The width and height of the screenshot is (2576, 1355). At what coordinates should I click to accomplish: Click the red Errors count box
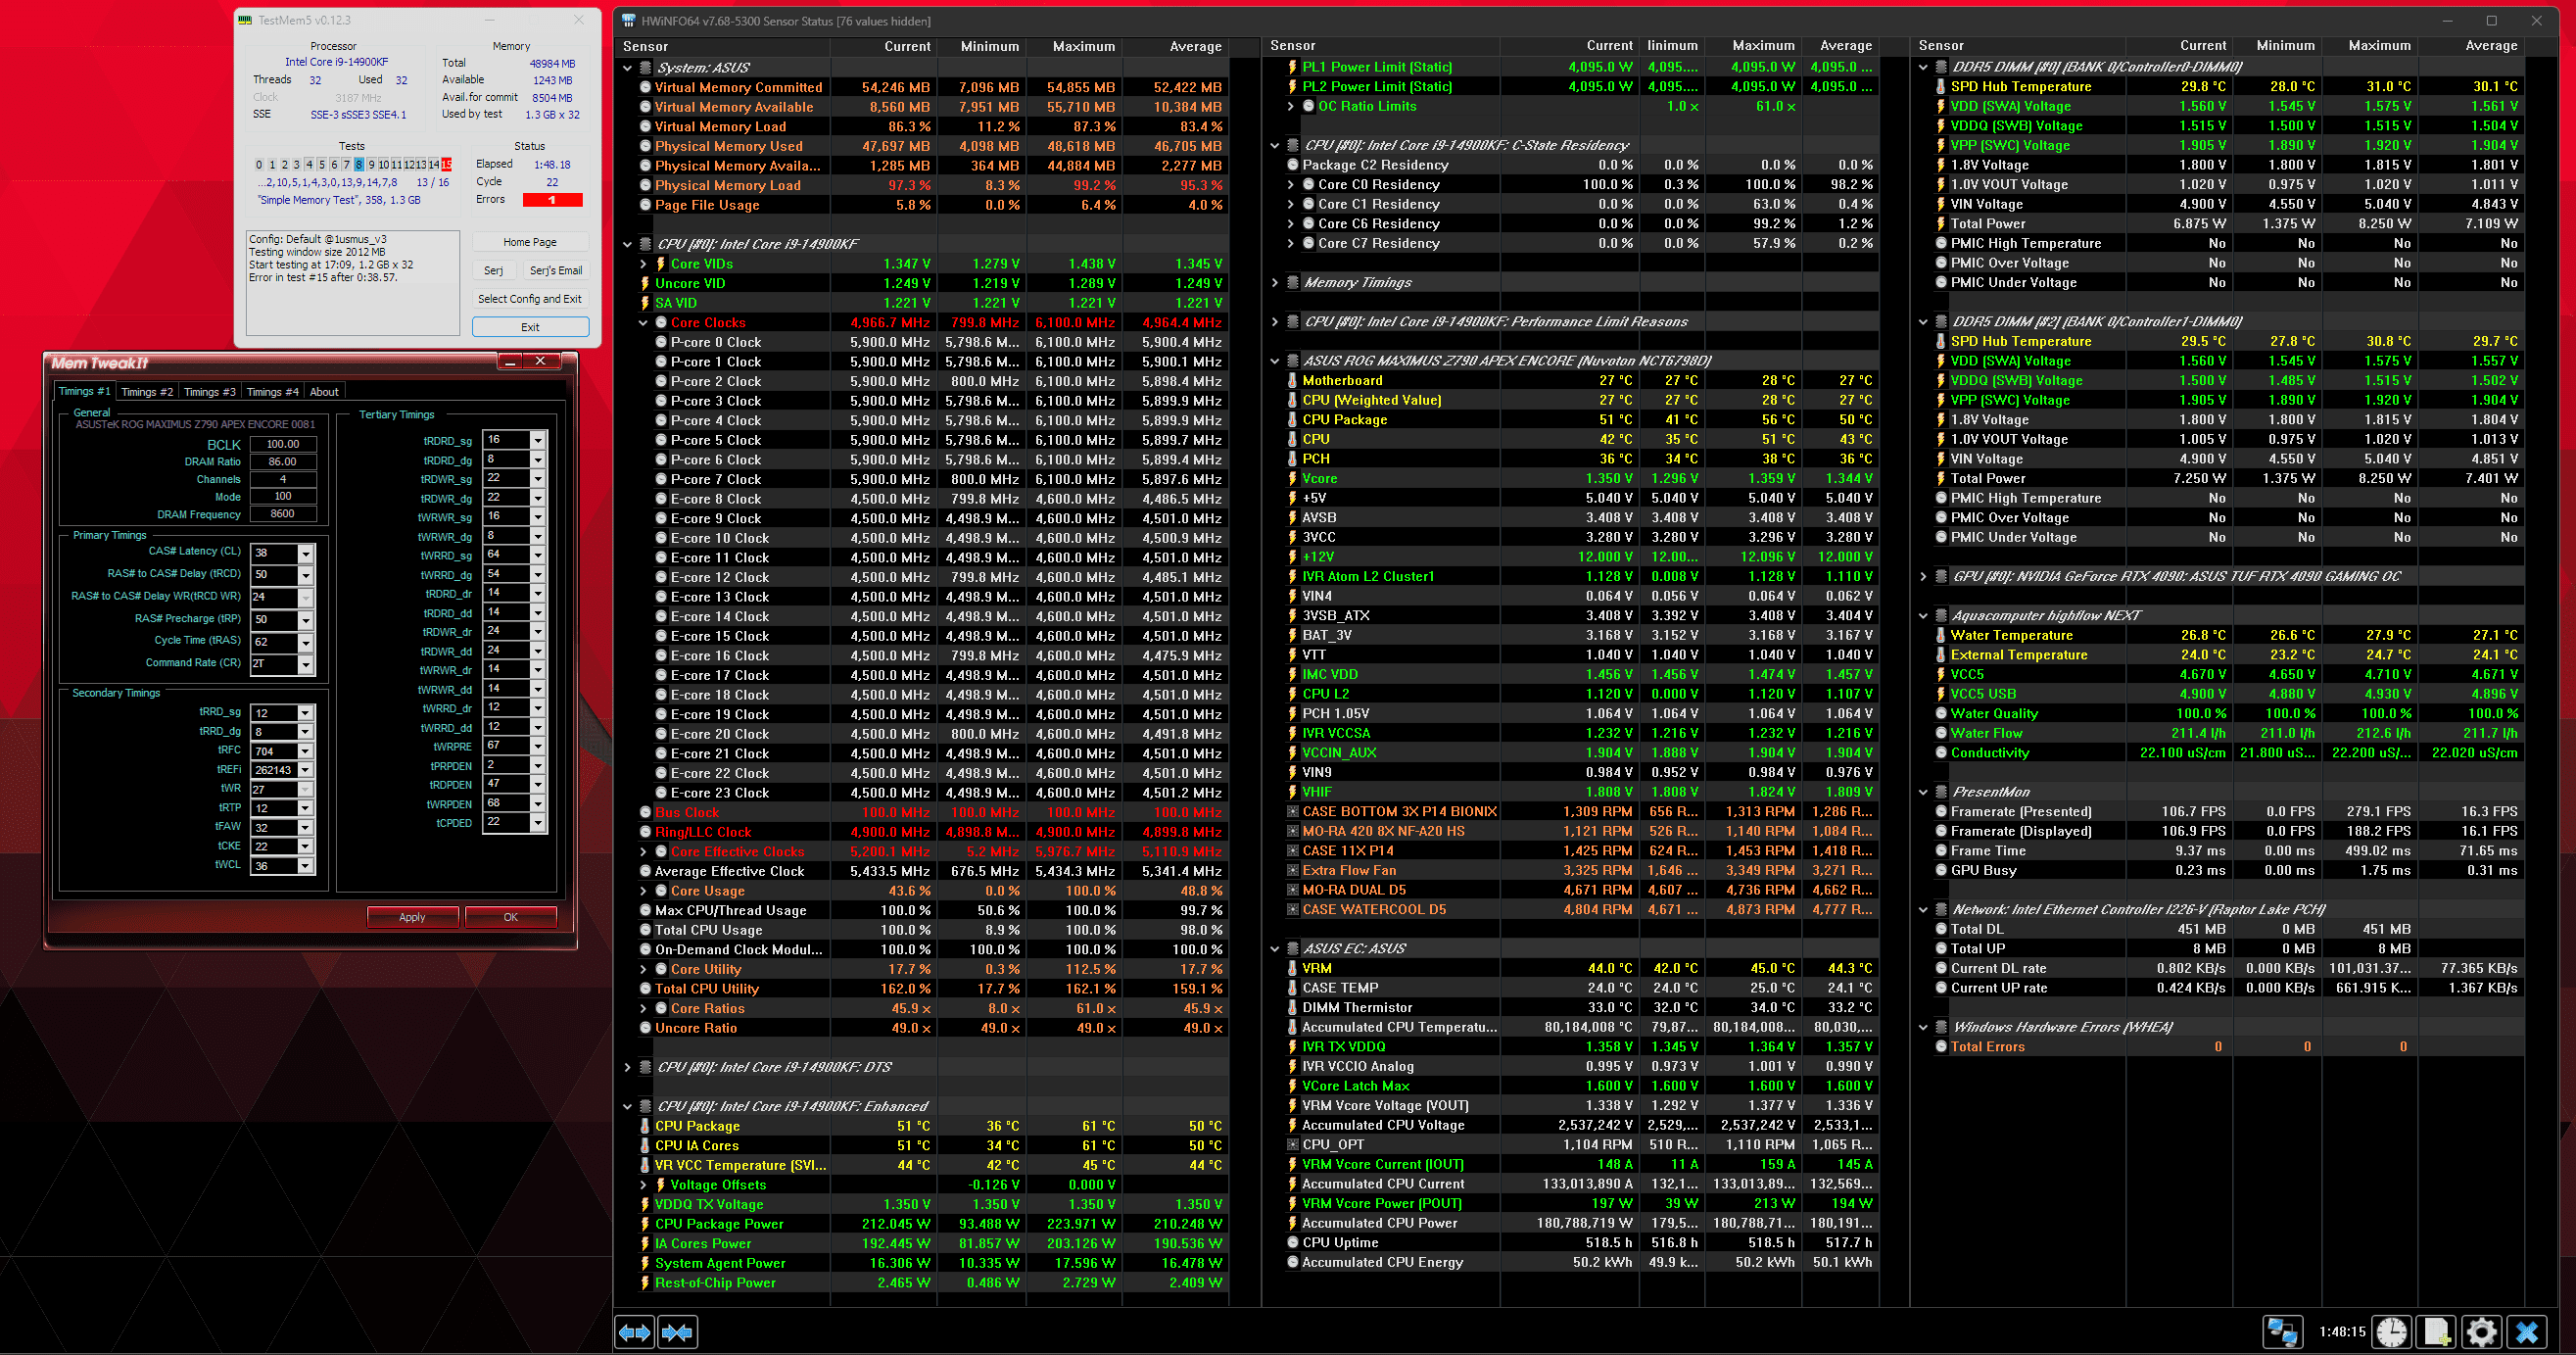pyautogui.click(x=552, y=200)
